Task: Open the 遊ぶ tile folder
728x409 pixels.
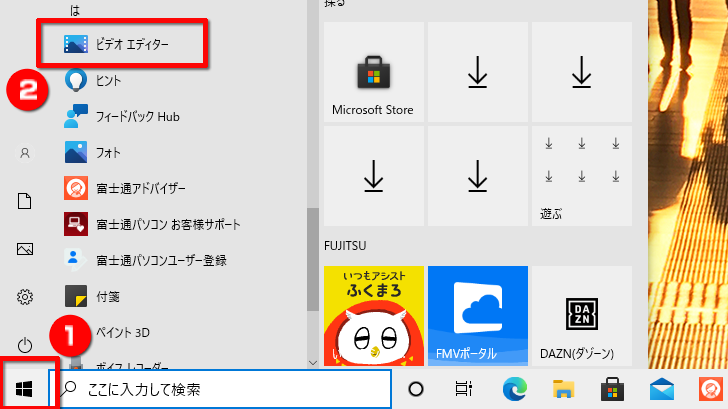Action: tap(582, 176)
